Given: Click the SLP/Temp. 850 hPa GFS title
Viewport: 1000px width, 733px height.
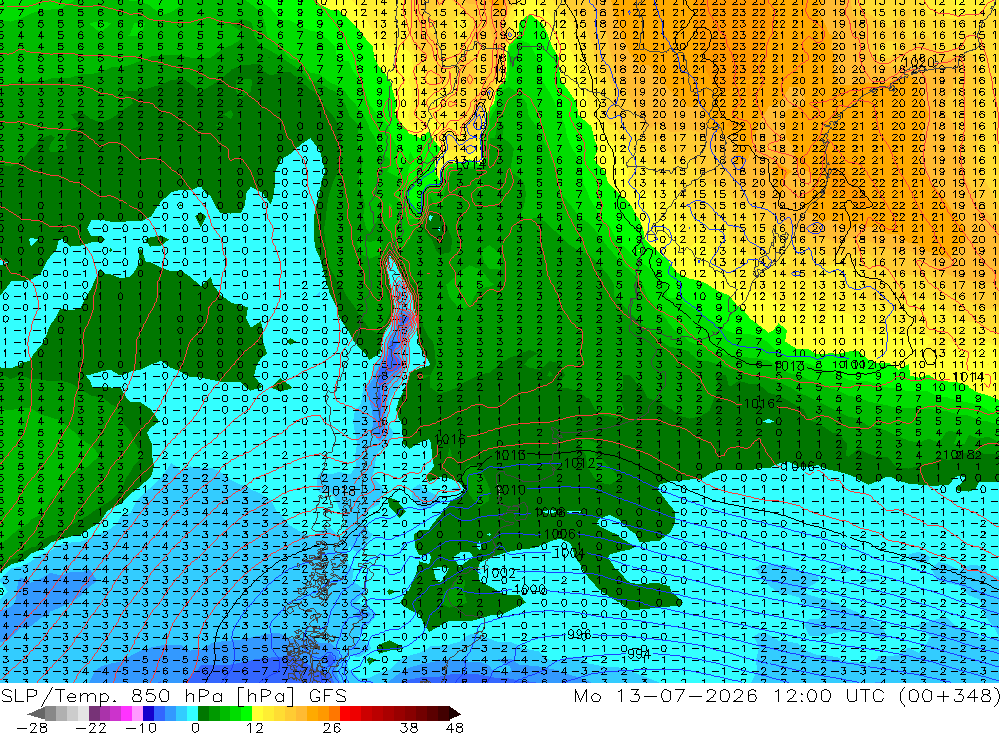Looking at the screenshot, I should [x=173, y=695].
